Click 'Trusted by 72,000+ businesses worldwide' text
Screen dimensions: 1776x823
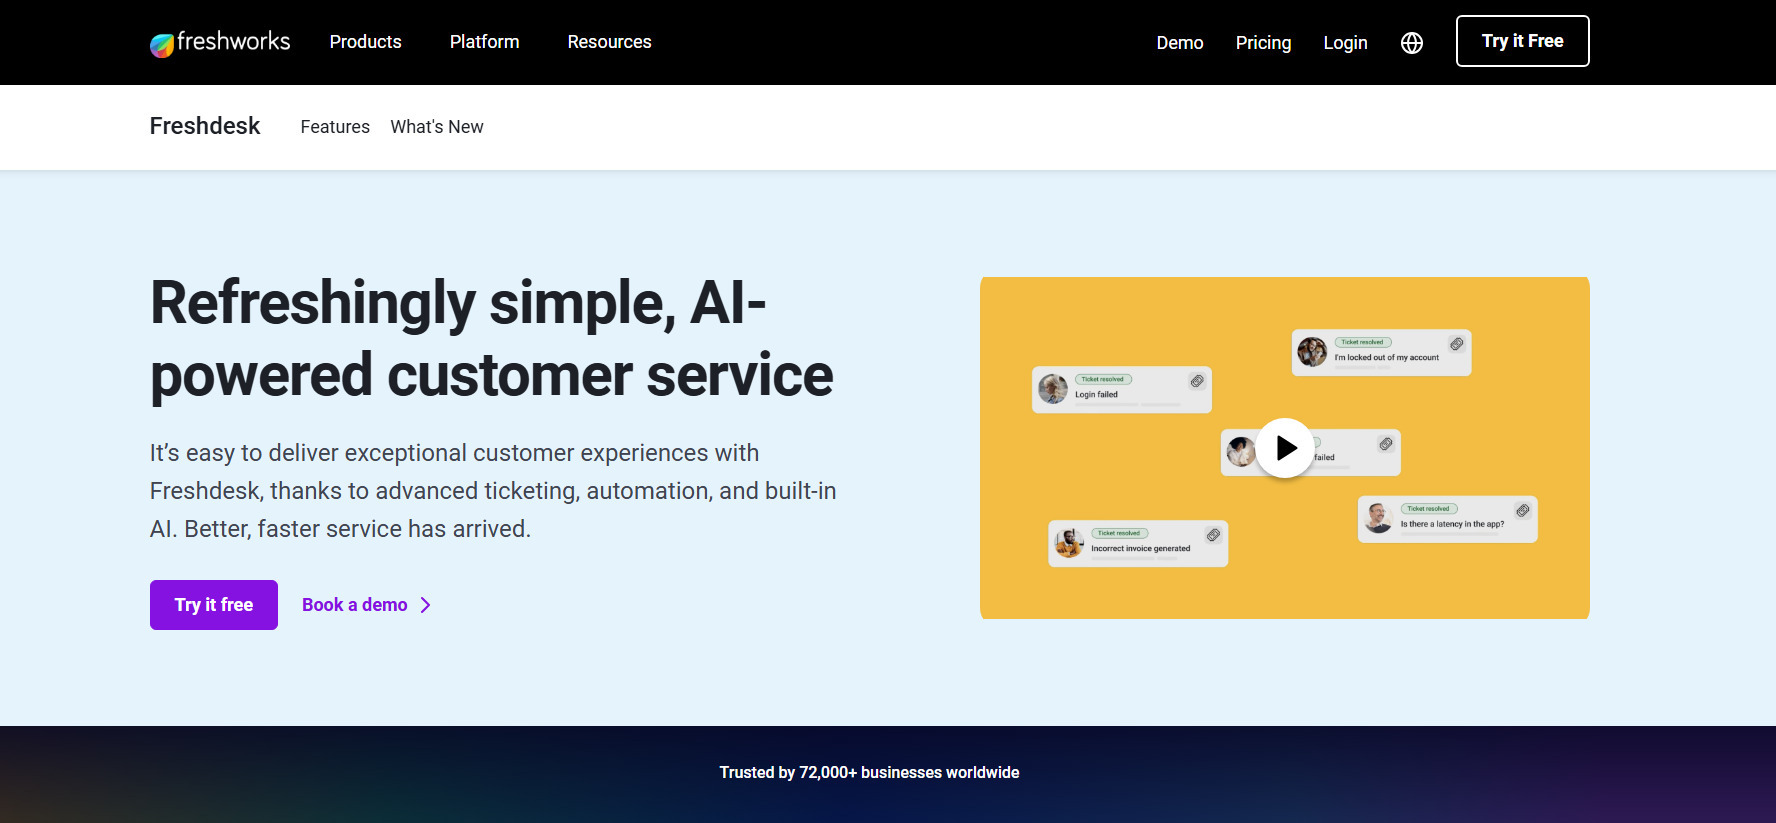coord(870,772)
